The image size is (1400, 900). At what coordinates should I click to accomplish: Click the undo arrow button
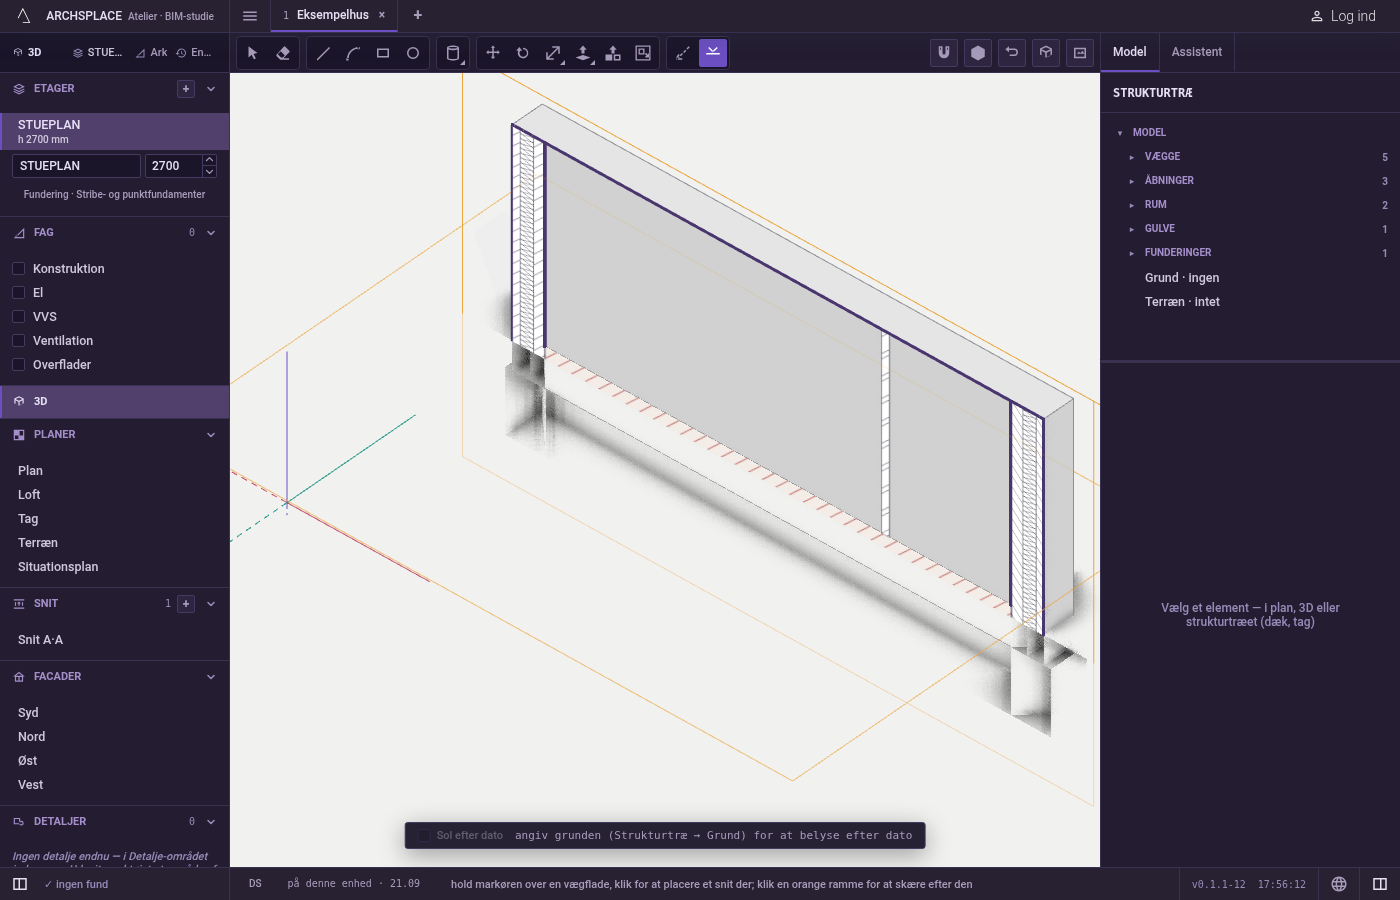click(x=1012, y=53)
